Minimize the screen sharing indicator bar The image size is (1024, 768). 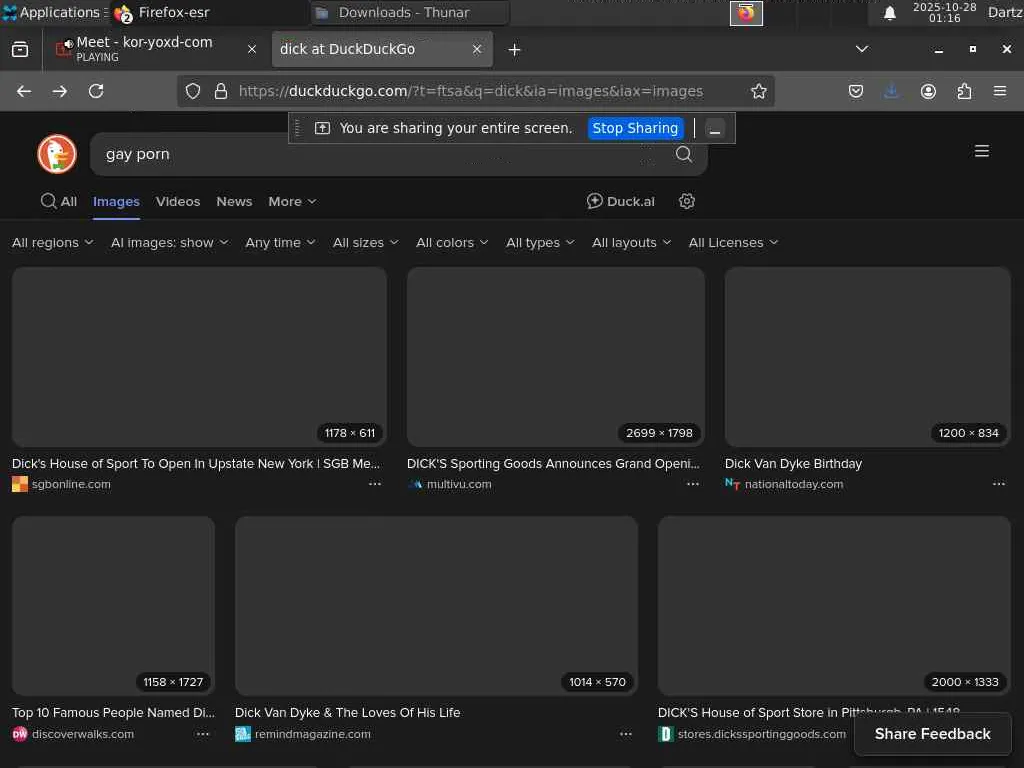pos(715,129)
